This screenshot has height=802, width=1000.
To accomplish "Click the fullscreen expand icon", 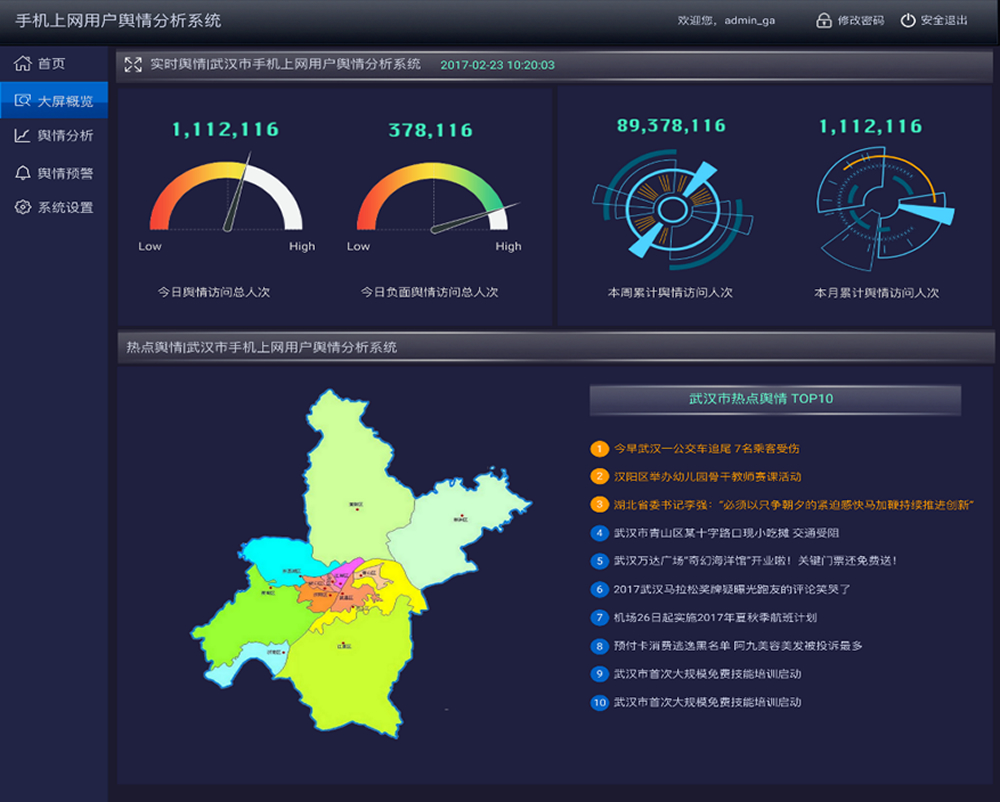I will click(x=133, y=65).
